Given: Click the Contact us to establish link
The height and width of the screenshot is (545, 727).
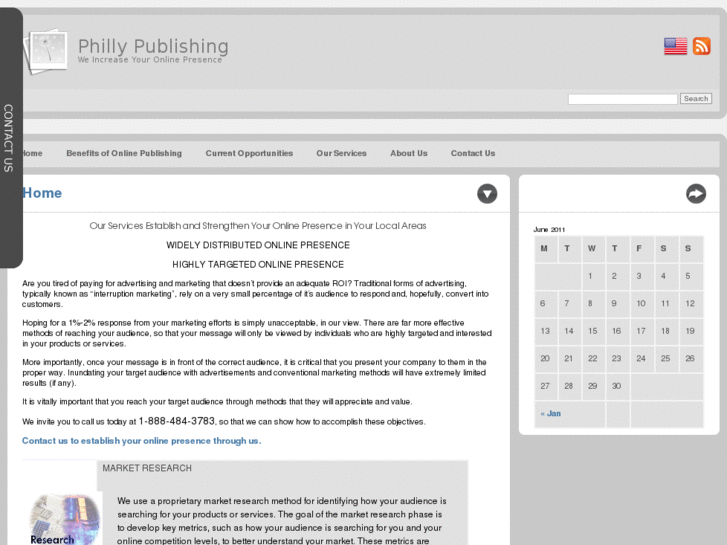Looking at the screenshot, I should tap(141, 441).
